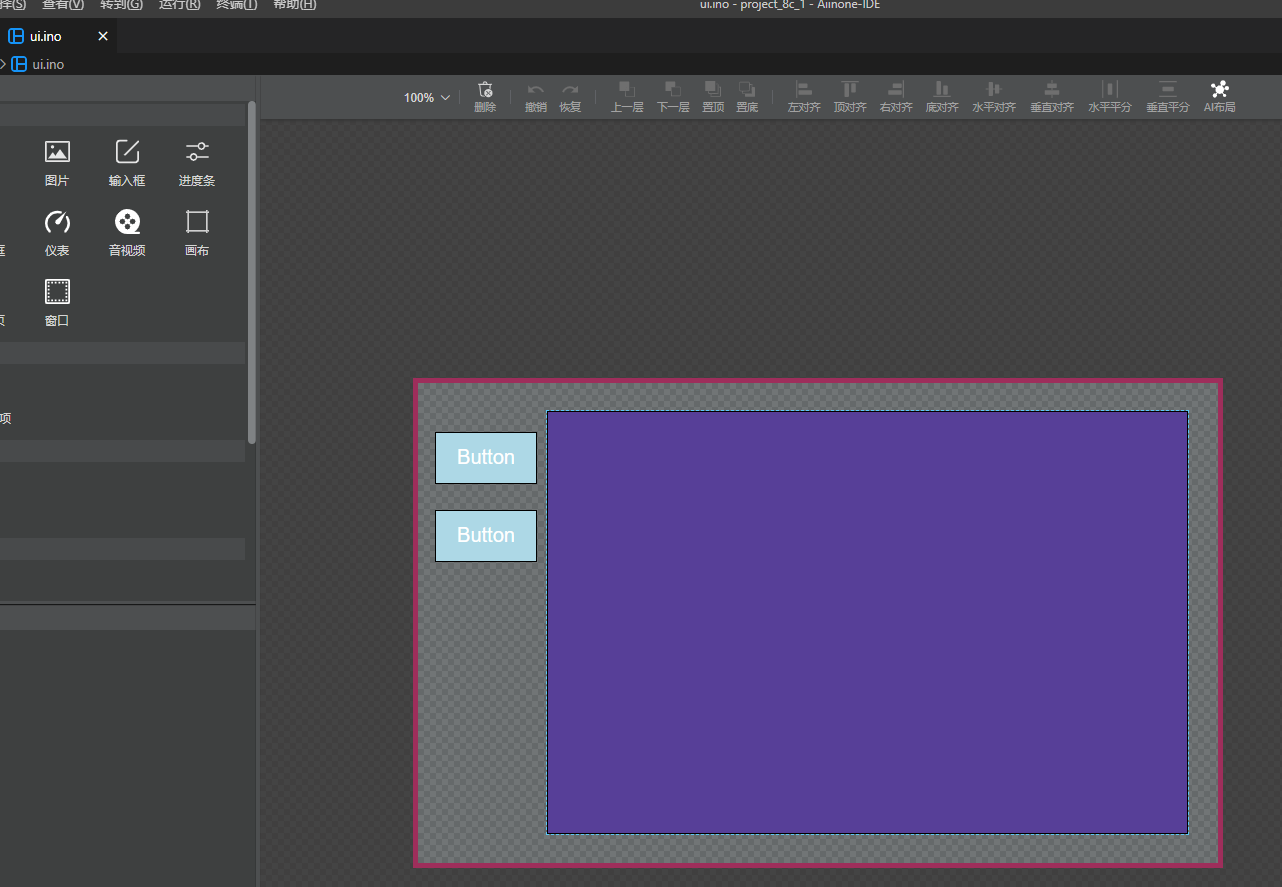Select the lower Button widget on canvas
Viewport: 1282px width, 887px height.
[x=486, y=536]
